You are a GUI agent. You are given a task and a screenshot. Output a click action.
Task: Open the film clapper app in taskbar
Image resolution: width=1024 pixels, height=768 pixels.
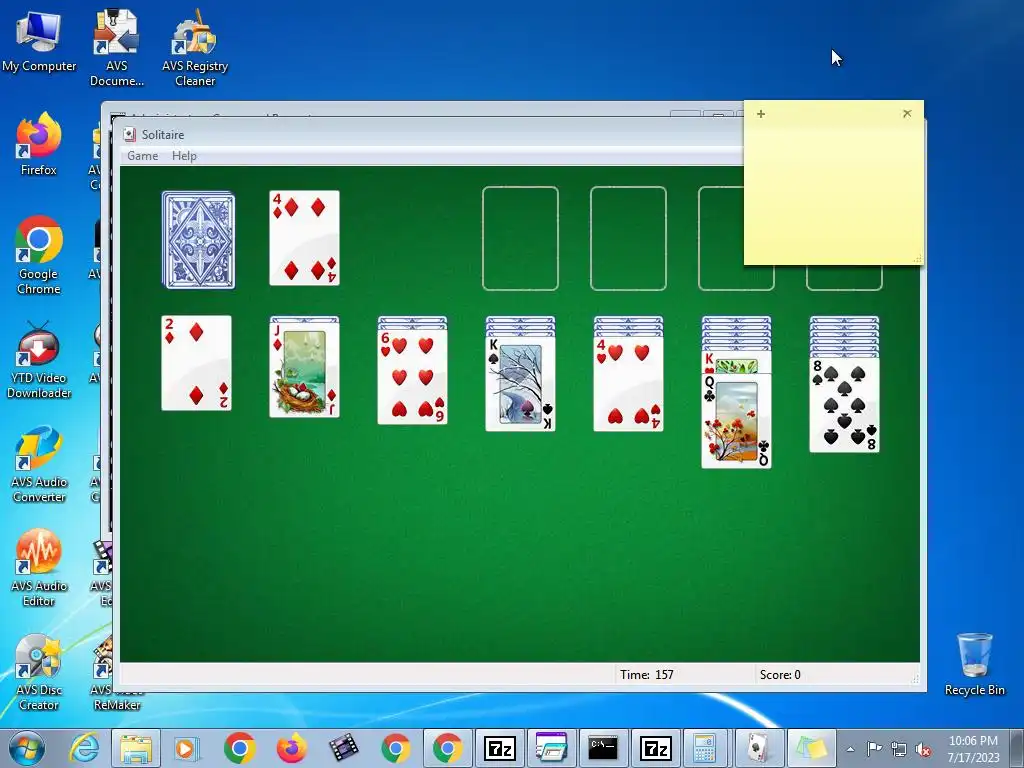(344, 748)
